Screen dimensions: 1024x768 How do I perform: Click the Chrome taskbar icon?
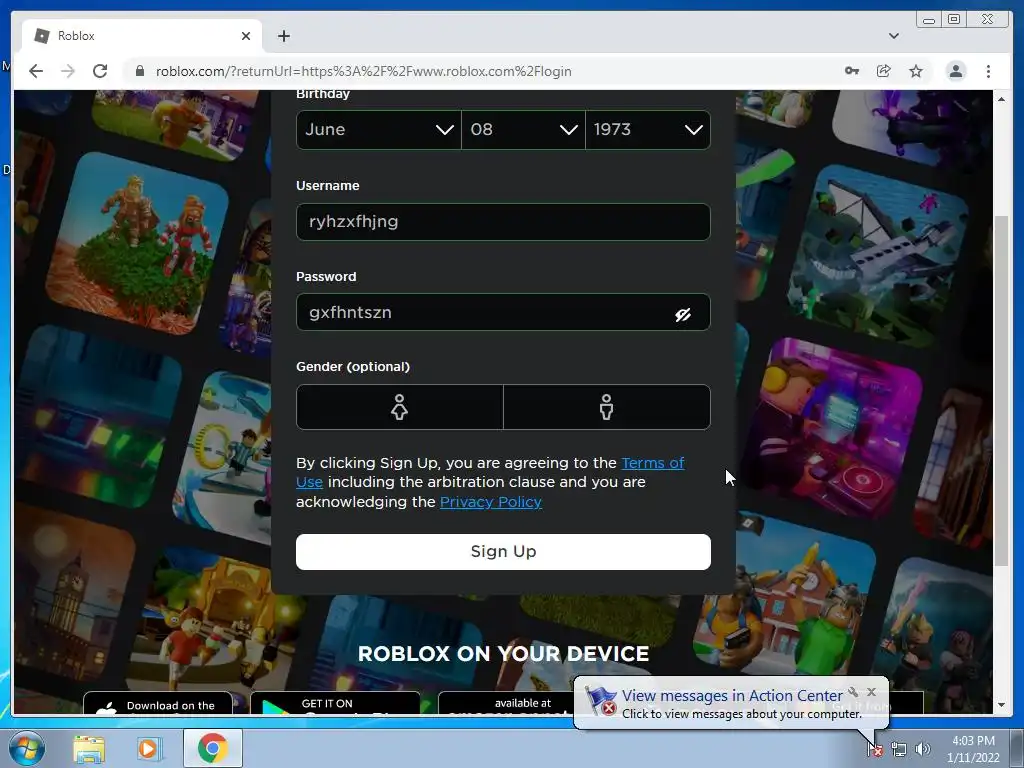pos(212,748)
